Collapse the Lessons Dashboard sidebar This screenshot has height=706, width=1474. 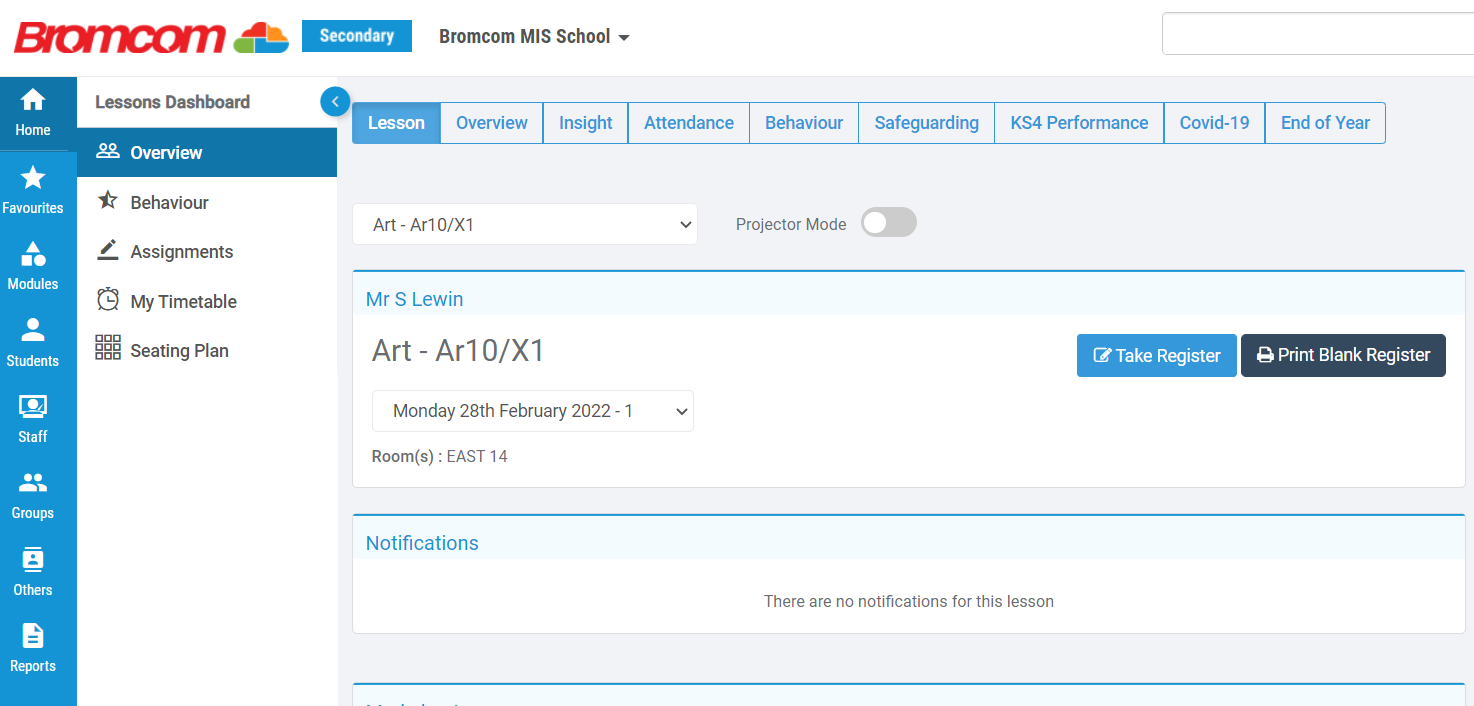coord(335,101)
